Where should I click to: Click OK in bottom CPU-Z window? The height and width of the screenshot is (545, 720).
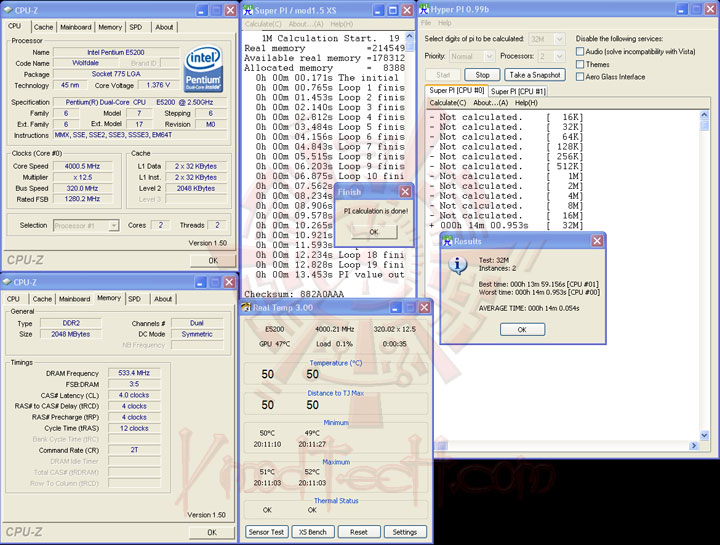(212, 532)
